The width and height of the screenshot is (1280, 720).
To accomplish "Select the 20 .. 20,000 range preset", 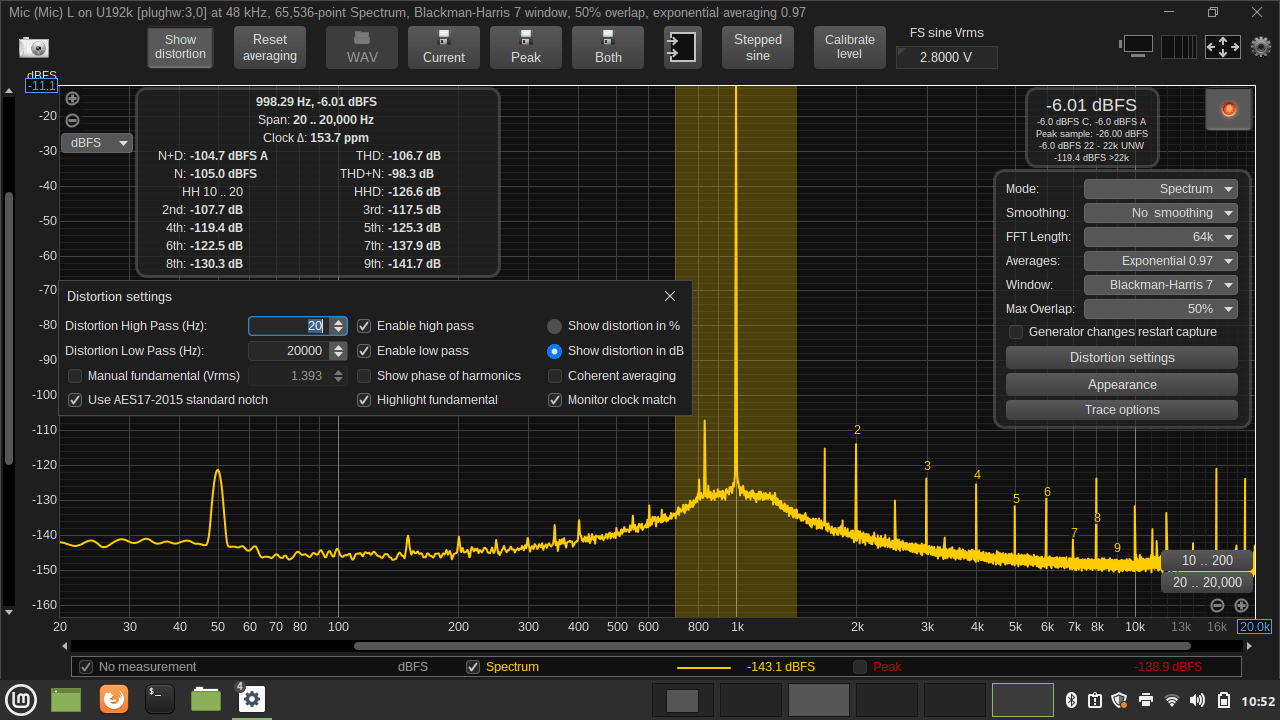I will [1207, 582].
